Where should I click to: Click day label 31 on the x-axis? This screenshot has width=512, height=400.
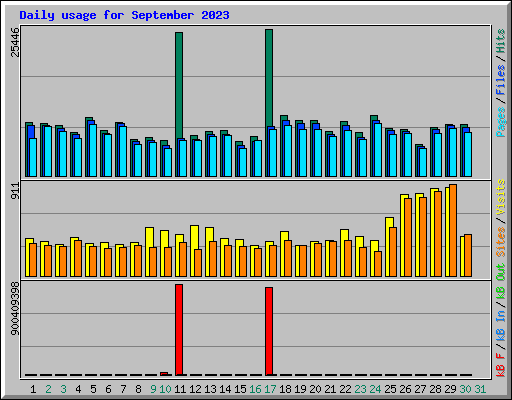click(480, 389)
